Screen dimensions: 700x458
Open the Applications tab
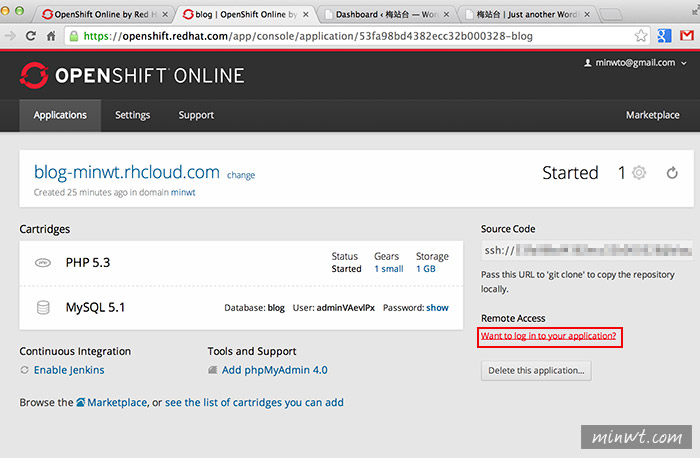point(60,115)
